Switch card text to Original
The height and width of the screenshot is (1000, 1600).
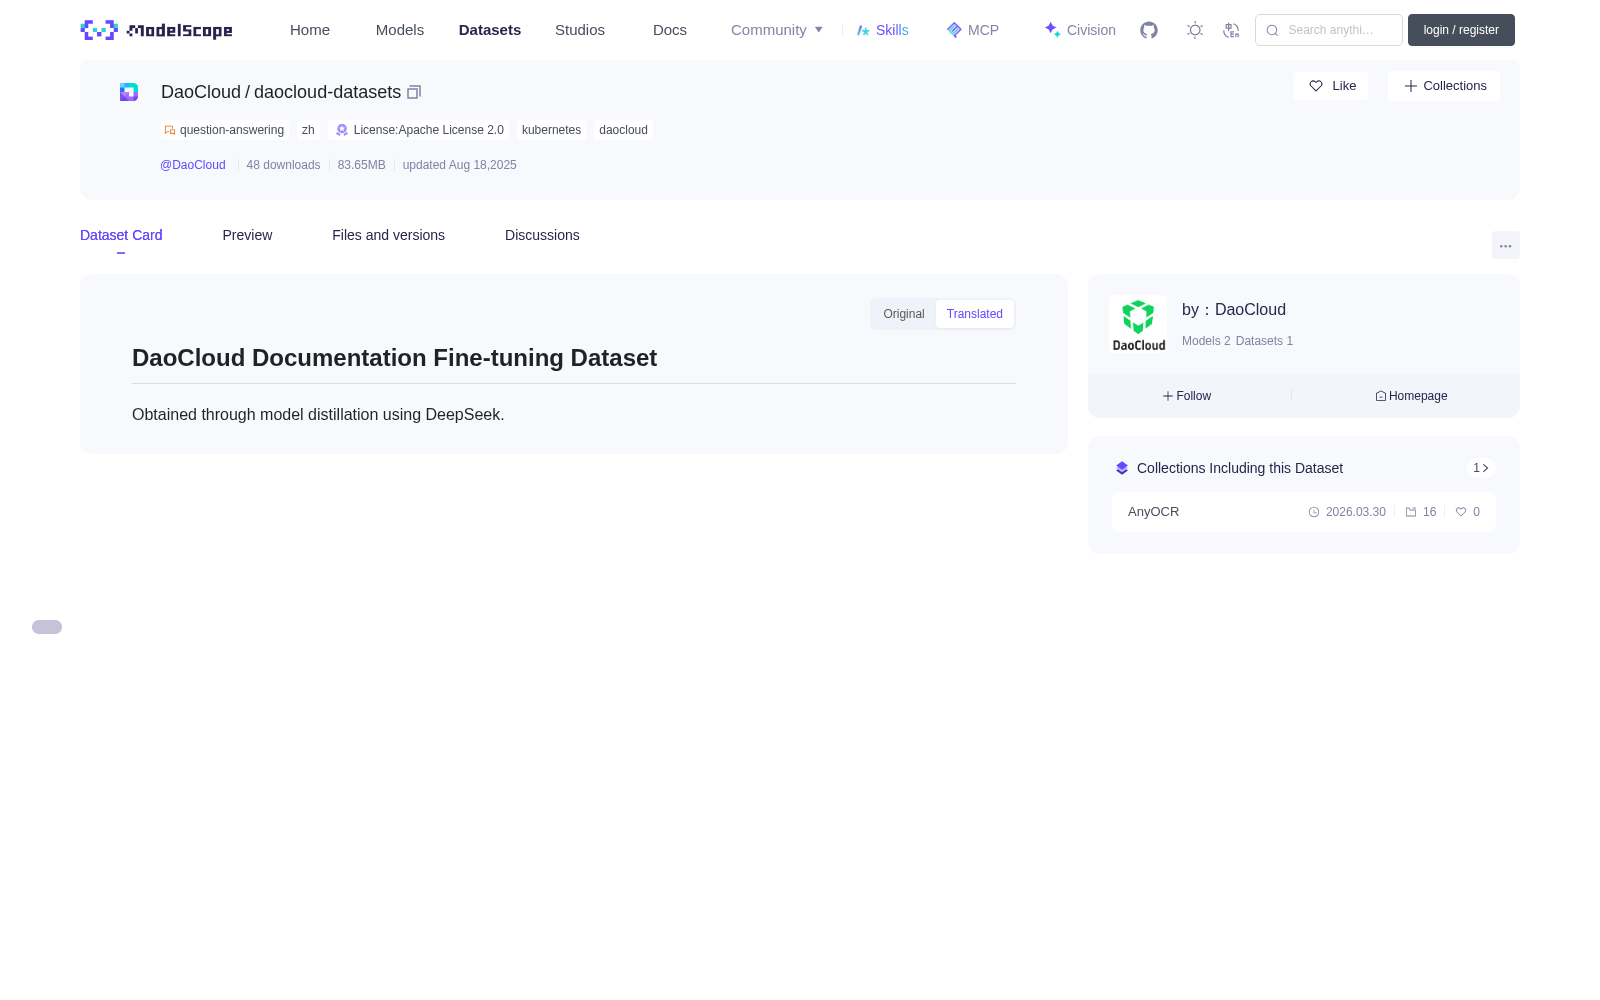[904, 314]
